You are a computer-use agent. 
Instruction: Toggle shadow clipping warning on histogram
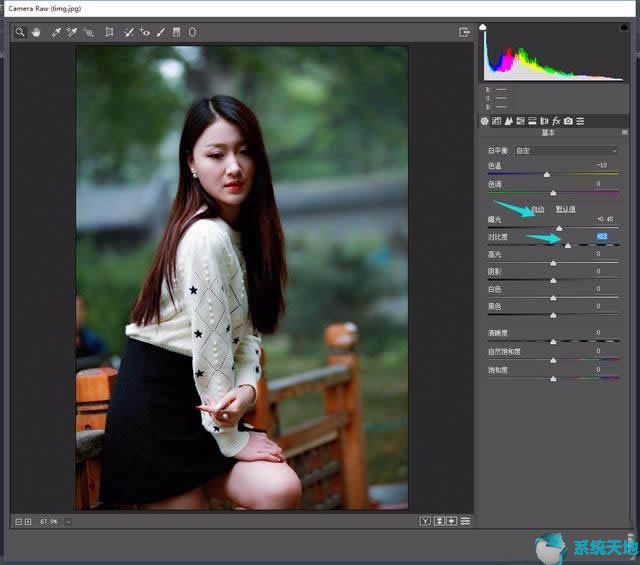[x=482, y=27]
